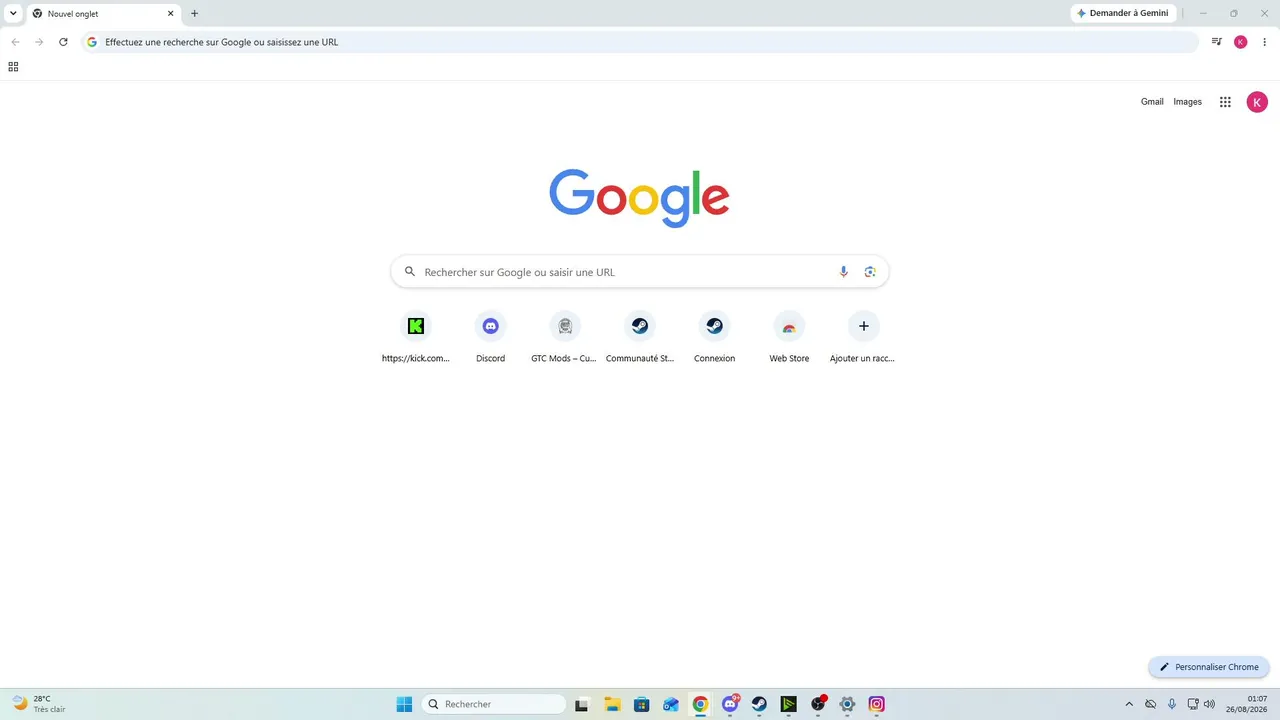This screenshot has width=1280, height=720.
Task: Open Task View in the taskbar
Action: click(x=582, y=704)
